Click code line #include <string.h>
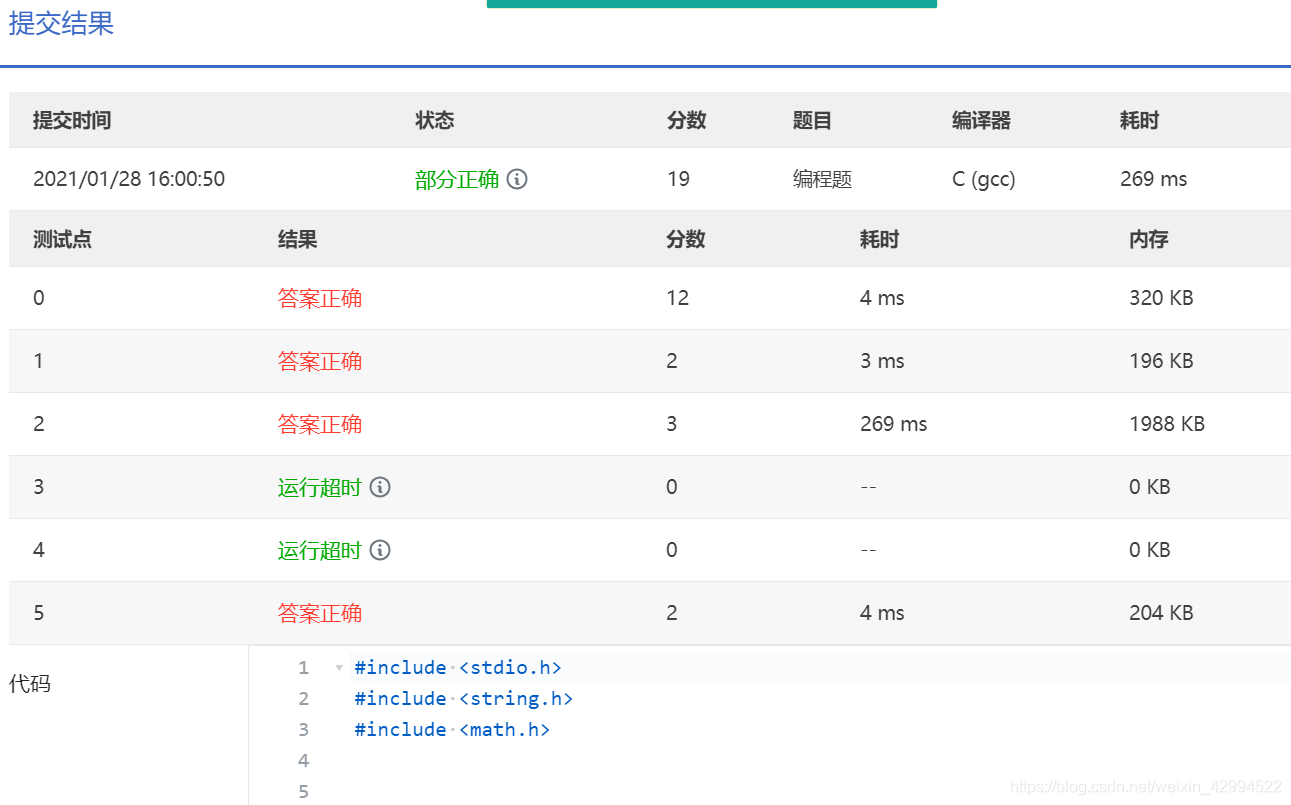1291x805 pixels. coord(464,699)
